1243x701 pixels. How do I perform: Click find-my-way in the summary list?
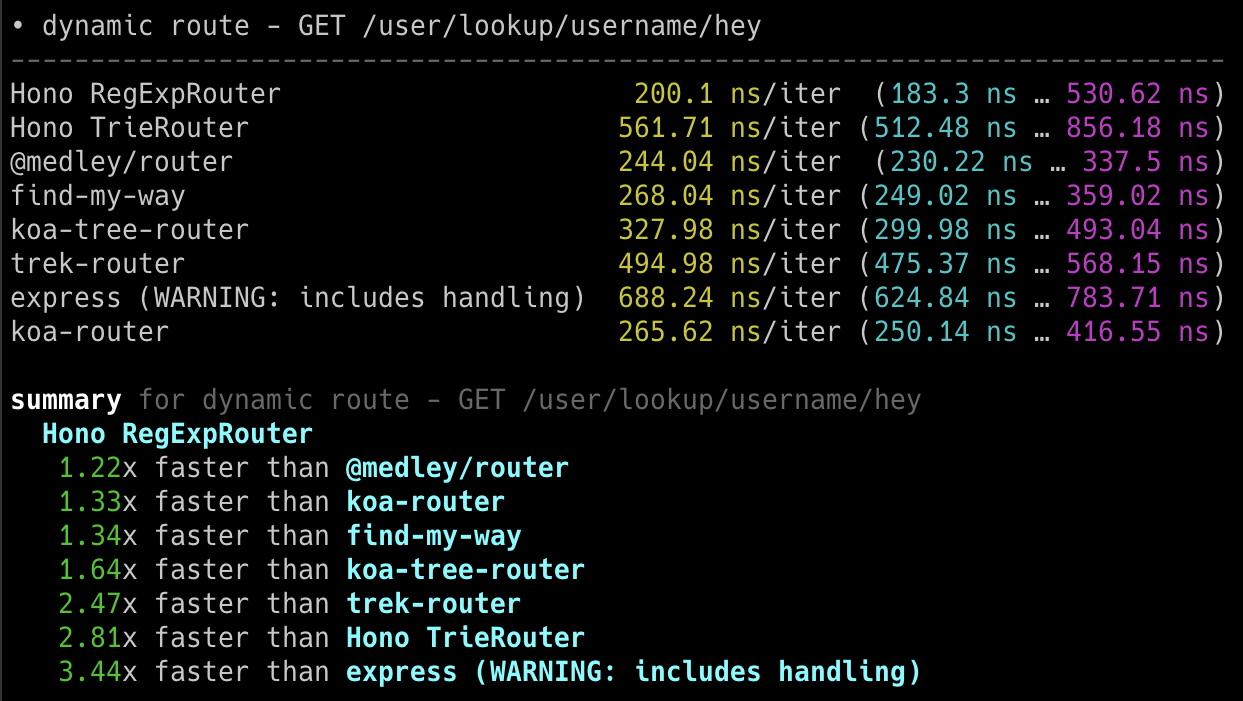[433, 536]
